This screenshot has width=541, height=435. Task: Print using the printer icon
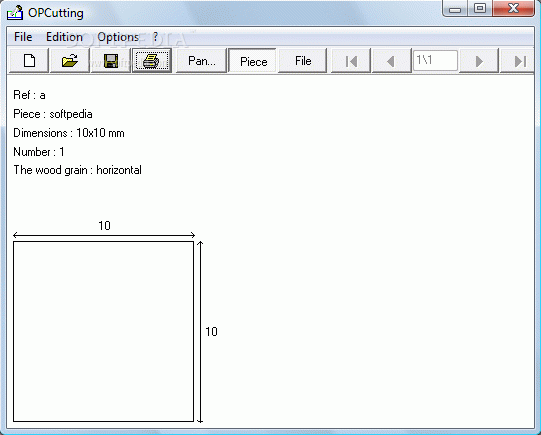(152, 61)
